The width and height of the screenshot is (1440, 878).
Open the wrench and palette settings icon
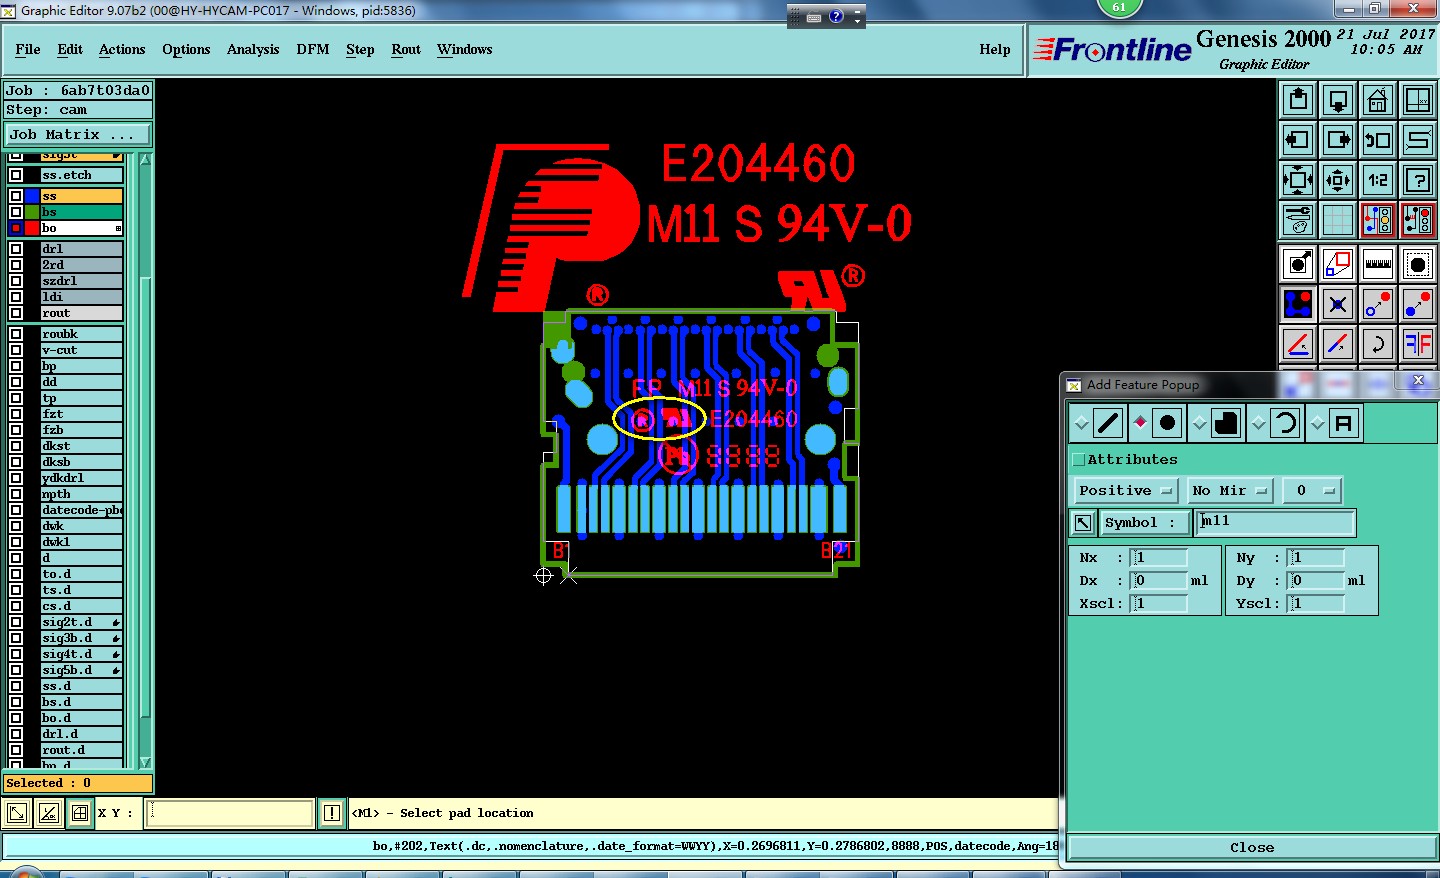1298,220
